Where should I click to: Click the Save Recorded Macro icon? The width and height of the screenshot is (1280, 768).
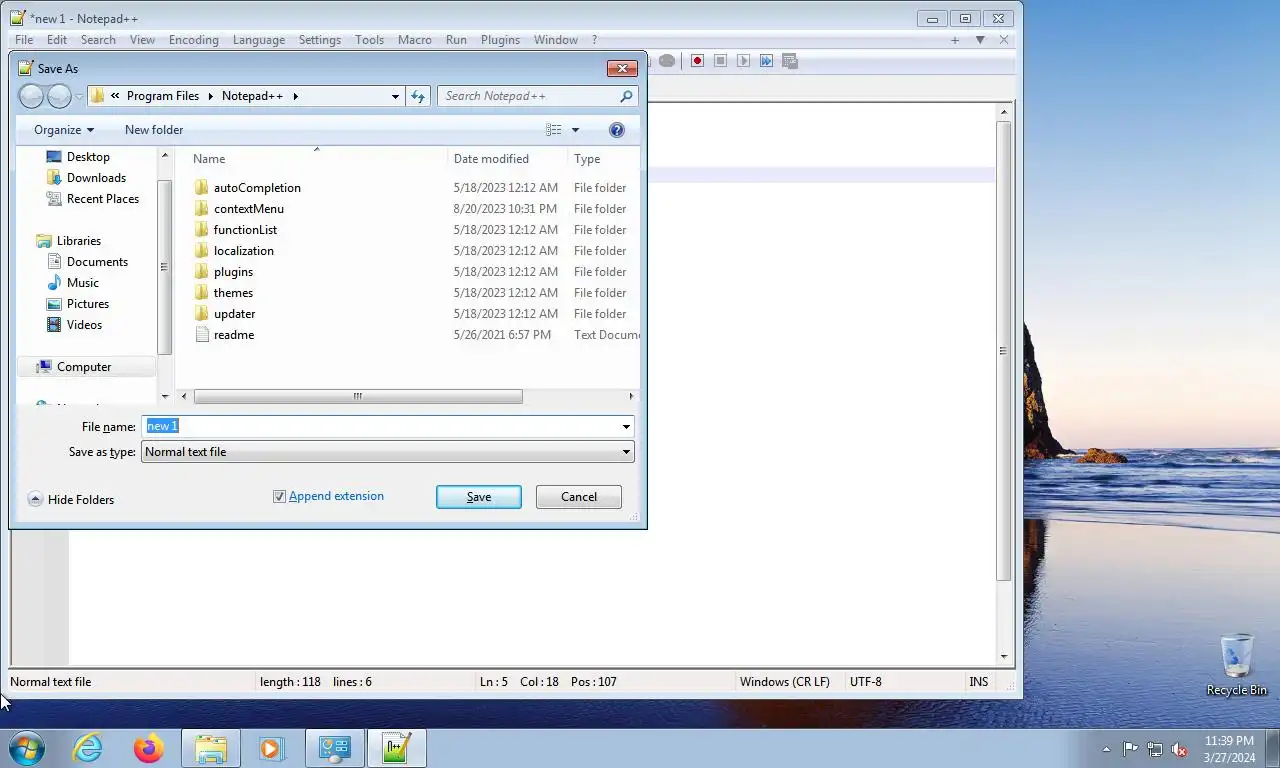click(790, 61)
